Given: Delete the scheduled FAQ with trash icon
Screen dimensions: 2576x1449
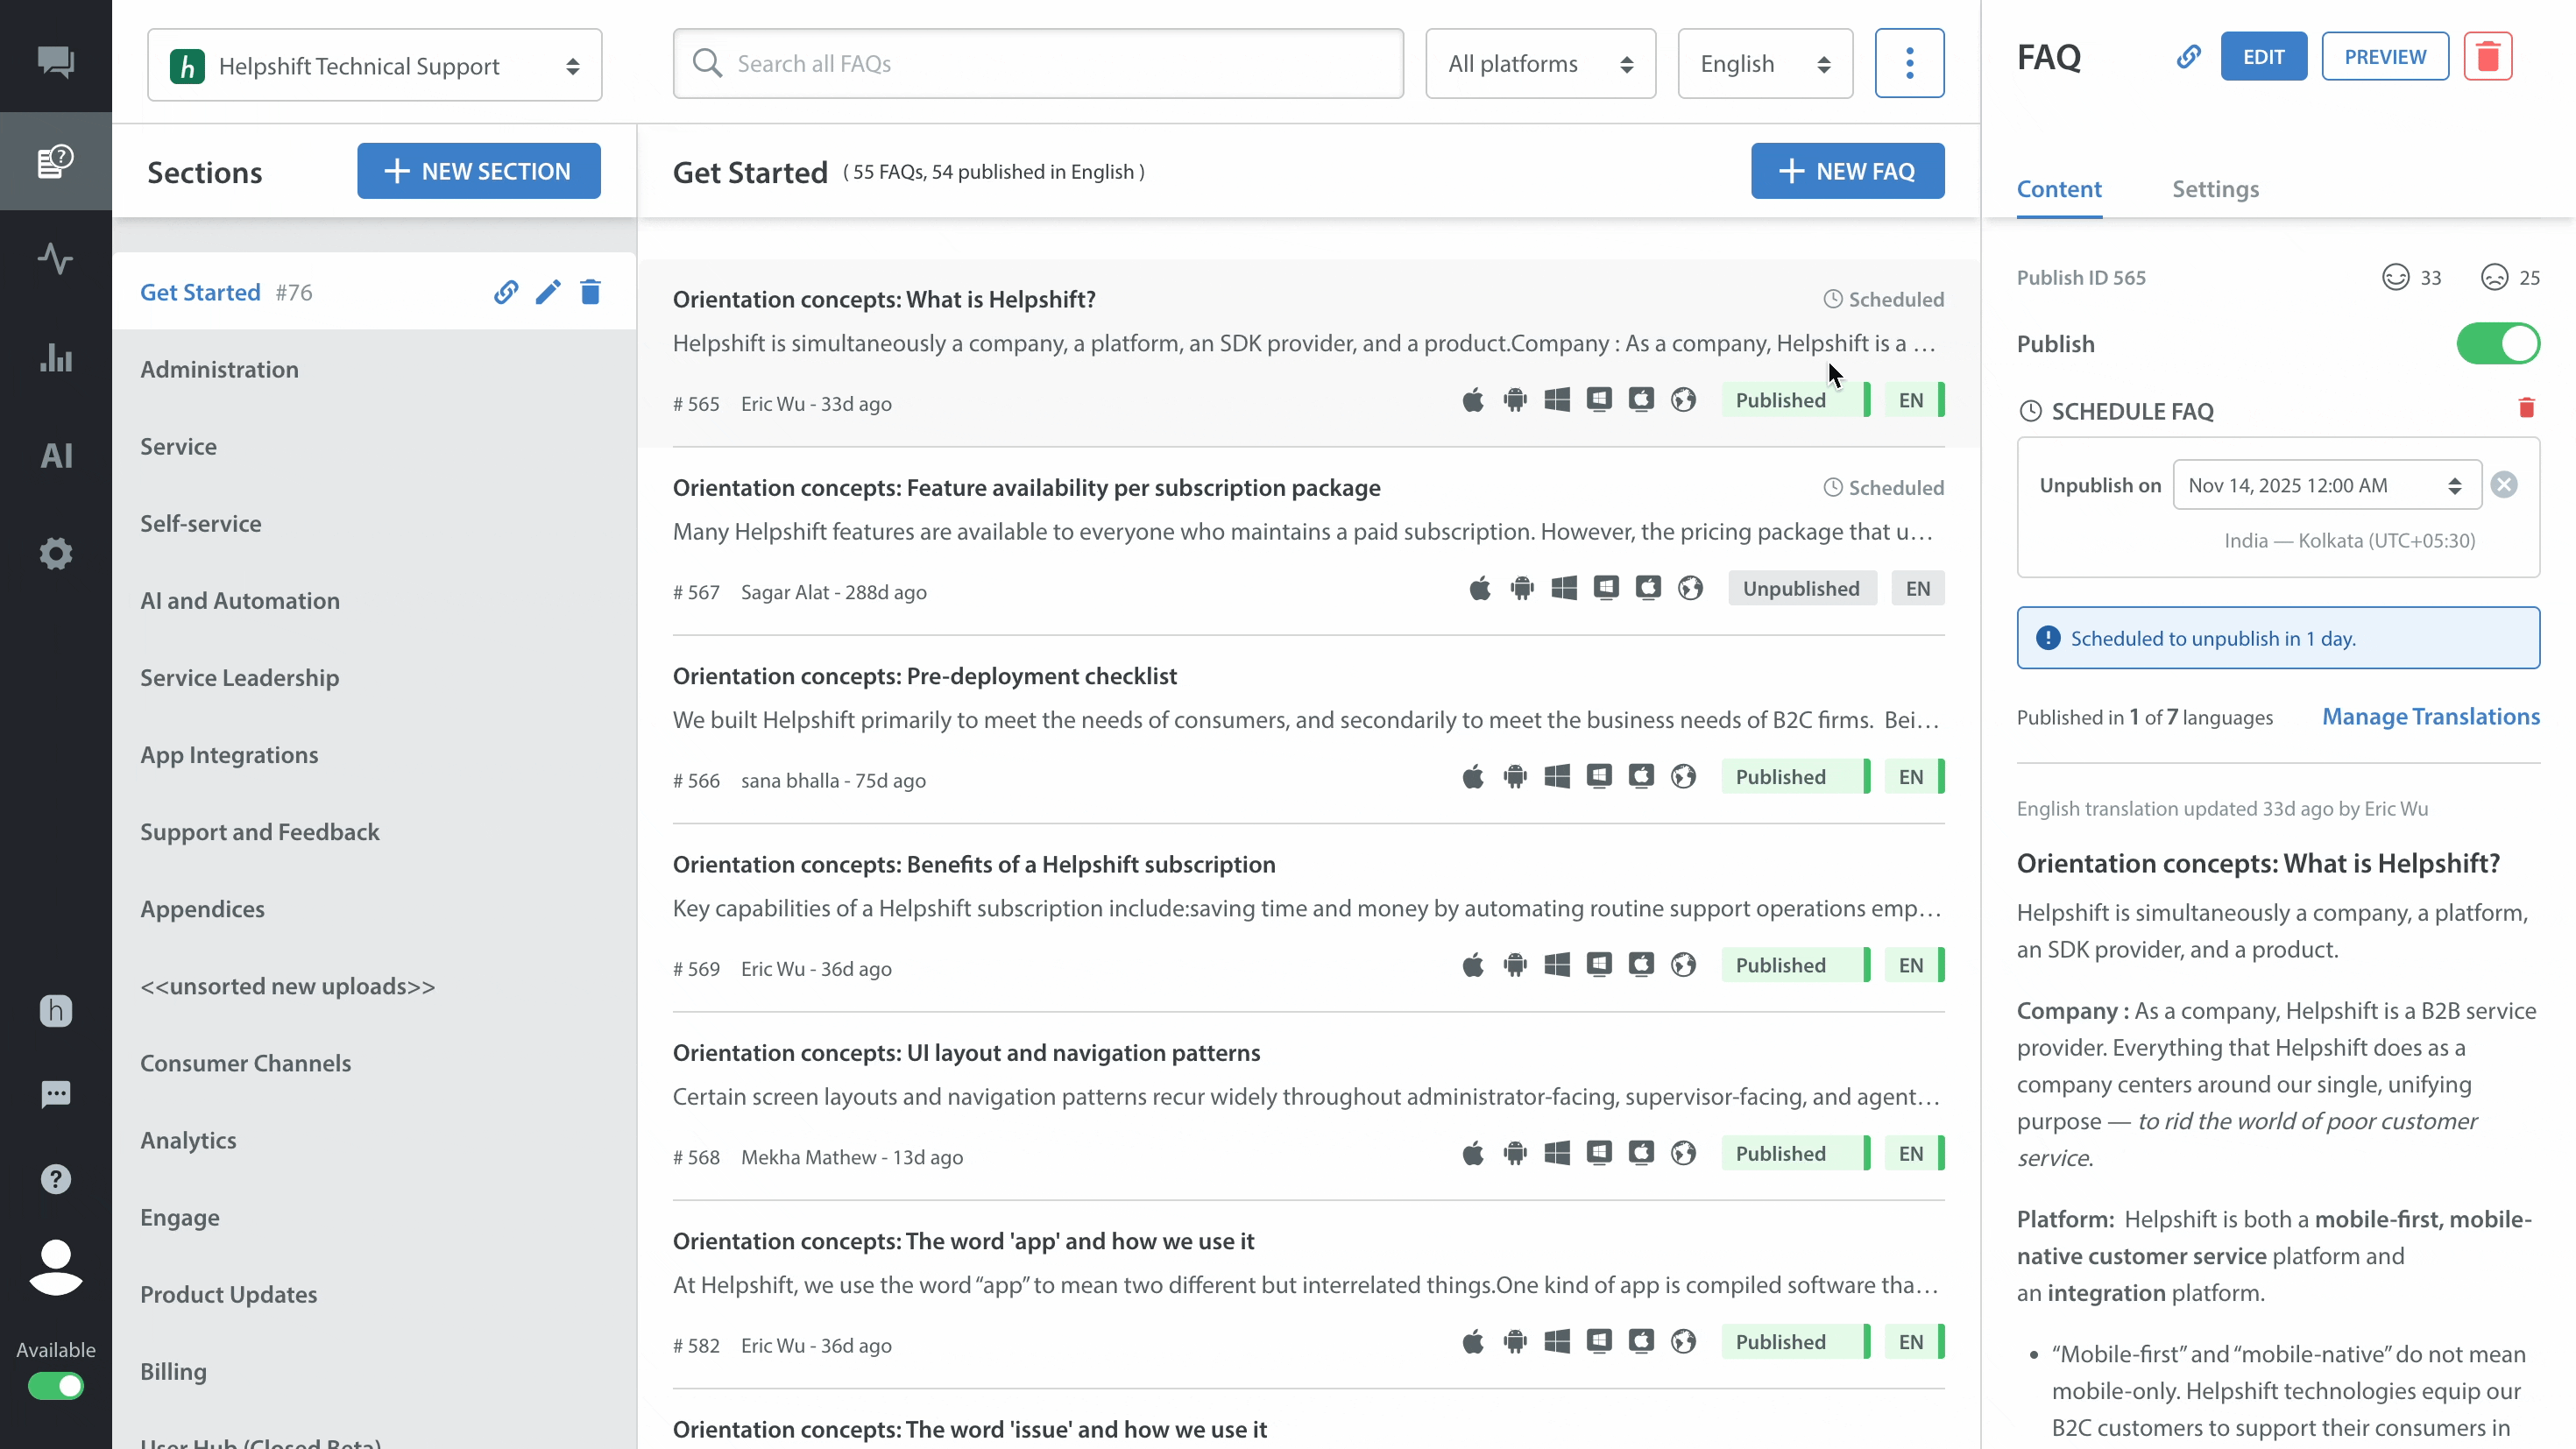Looking at the screenshot, I should tap(2526, 408).
